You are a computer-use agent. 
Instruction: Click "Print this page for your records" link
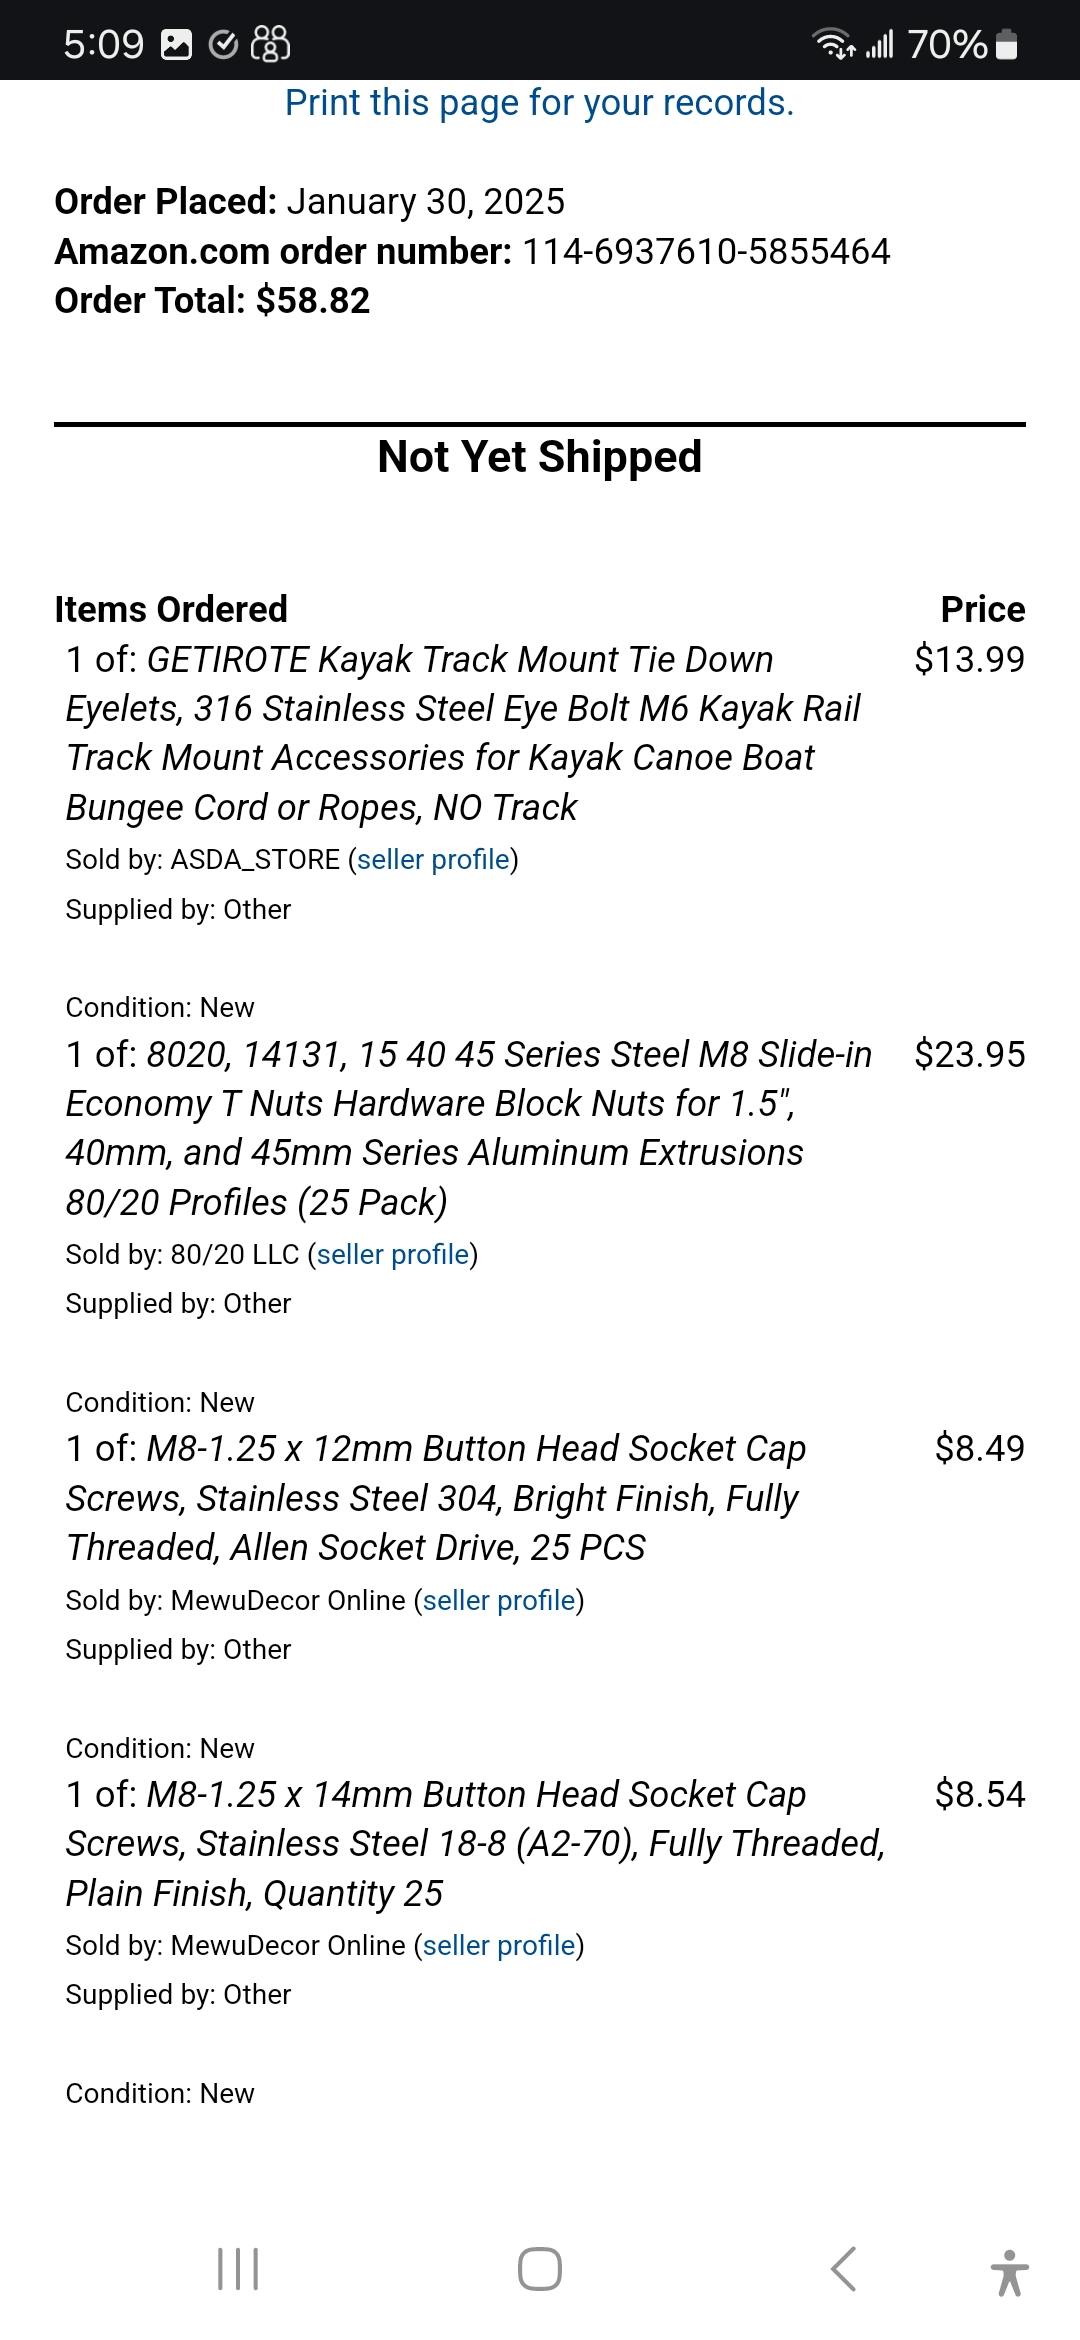[539, 103]
